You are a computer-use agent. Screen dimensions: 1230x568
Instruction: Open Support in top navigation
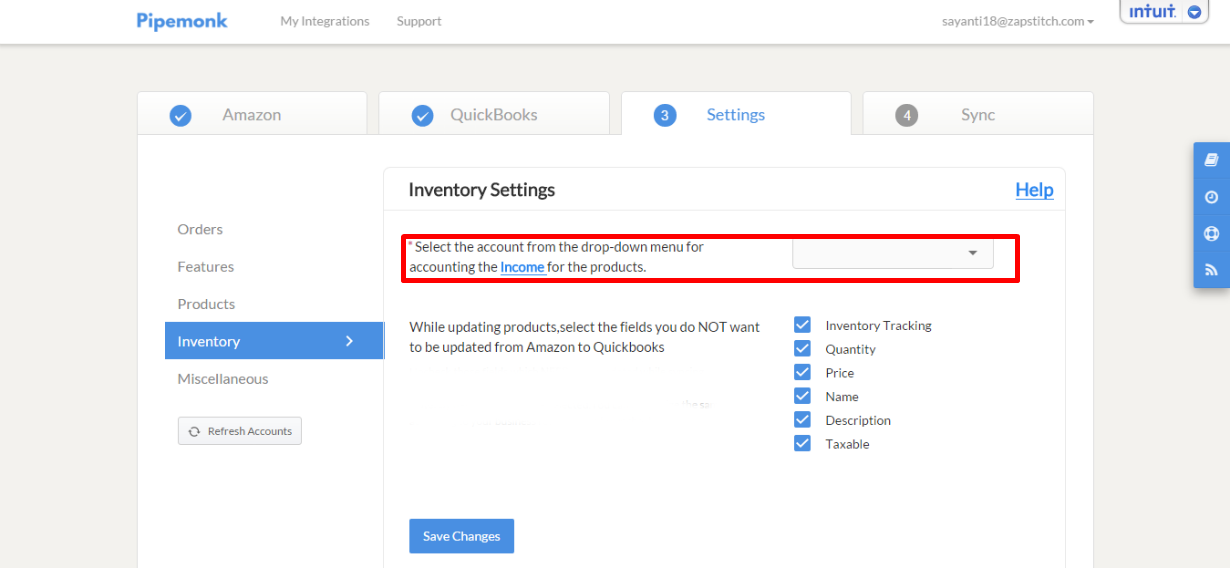419,21
